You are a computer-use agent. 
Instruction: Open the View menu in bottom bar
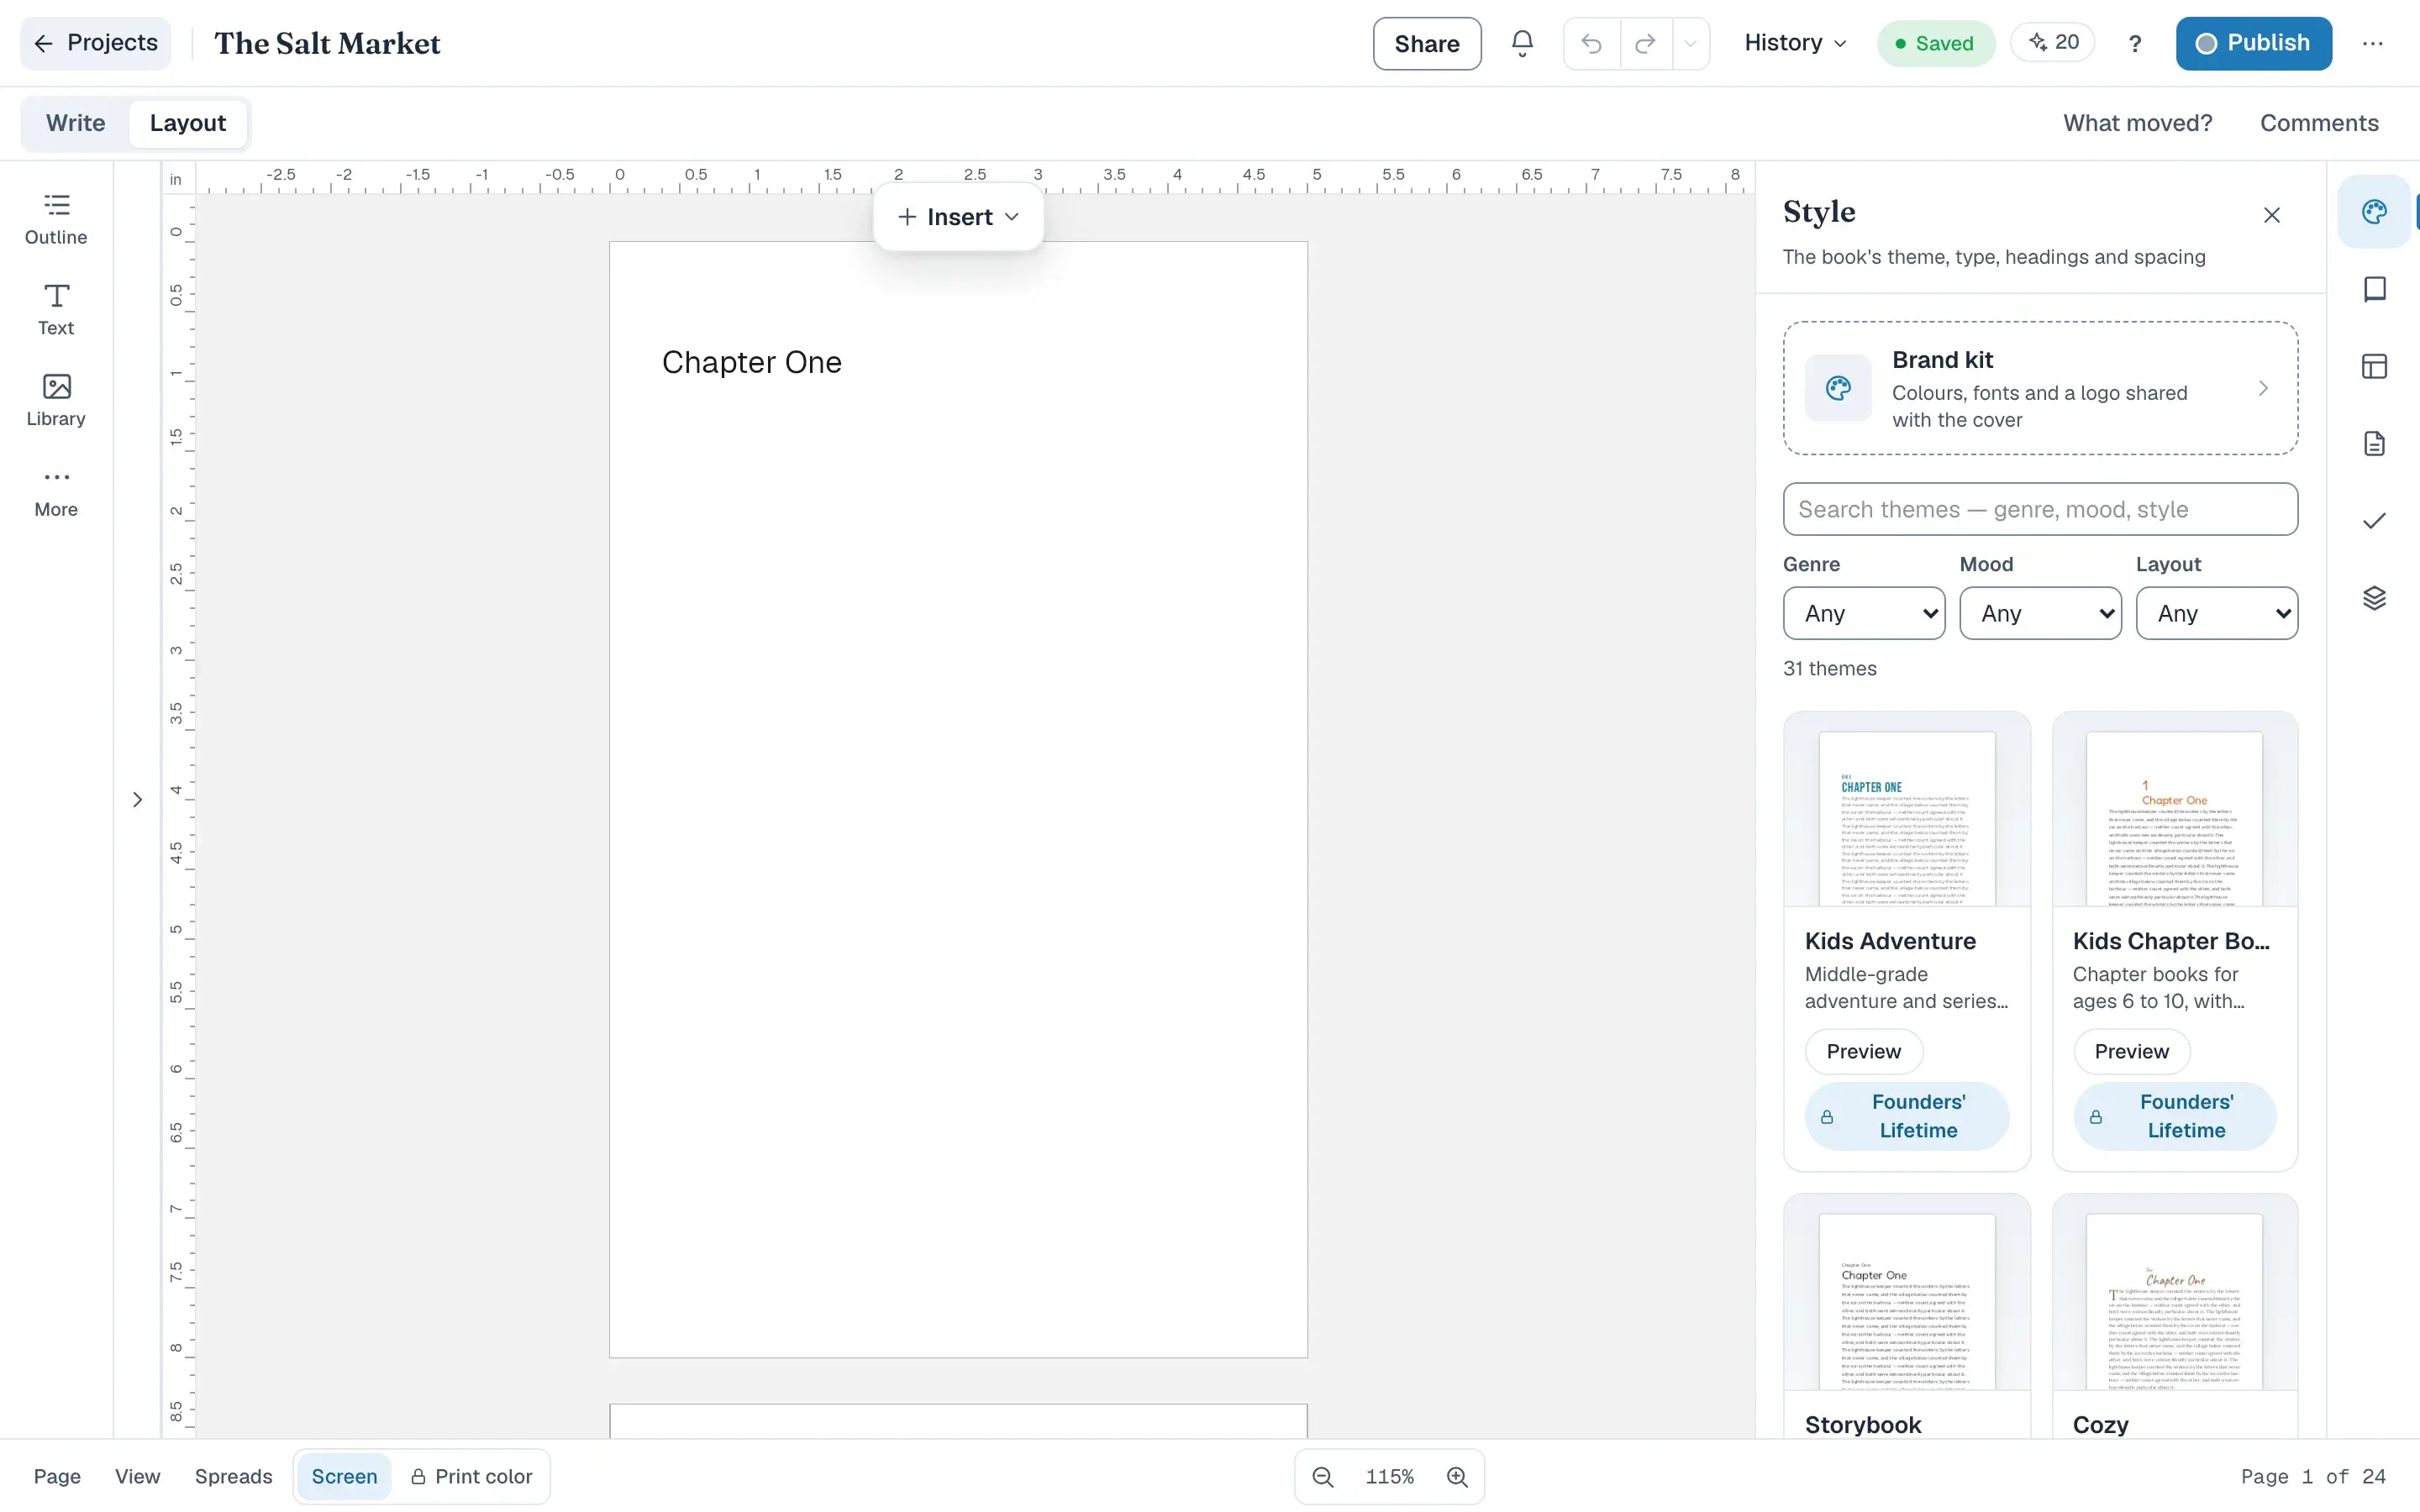[x=137, y=1476]
